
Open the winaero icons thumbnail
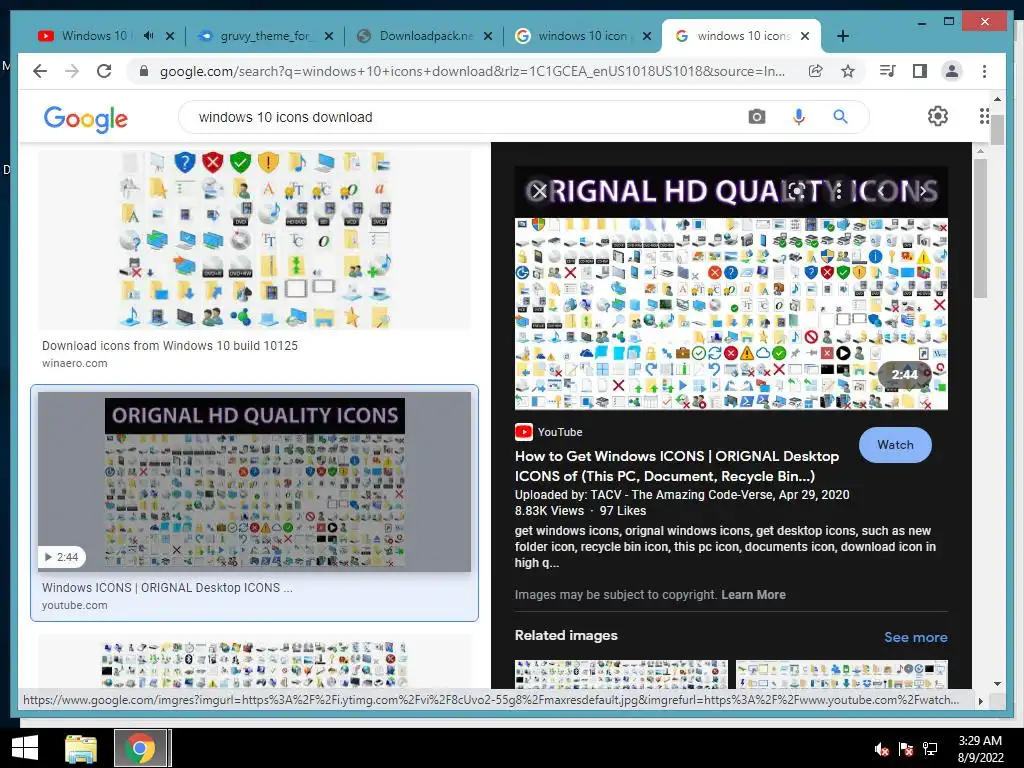254,240
